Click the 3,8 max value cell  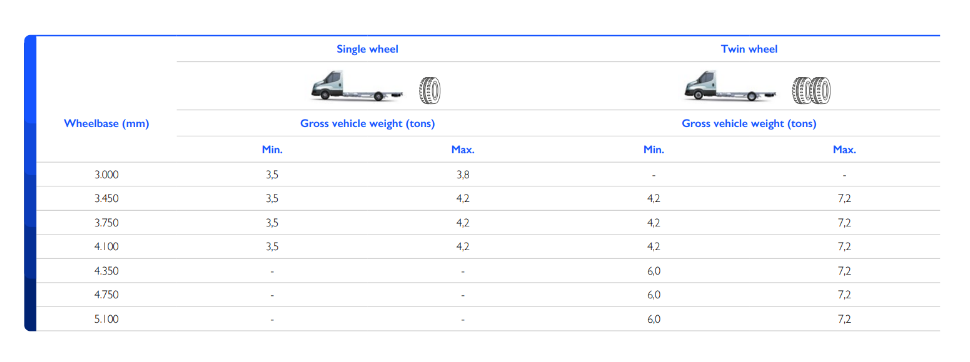[463, 175]
